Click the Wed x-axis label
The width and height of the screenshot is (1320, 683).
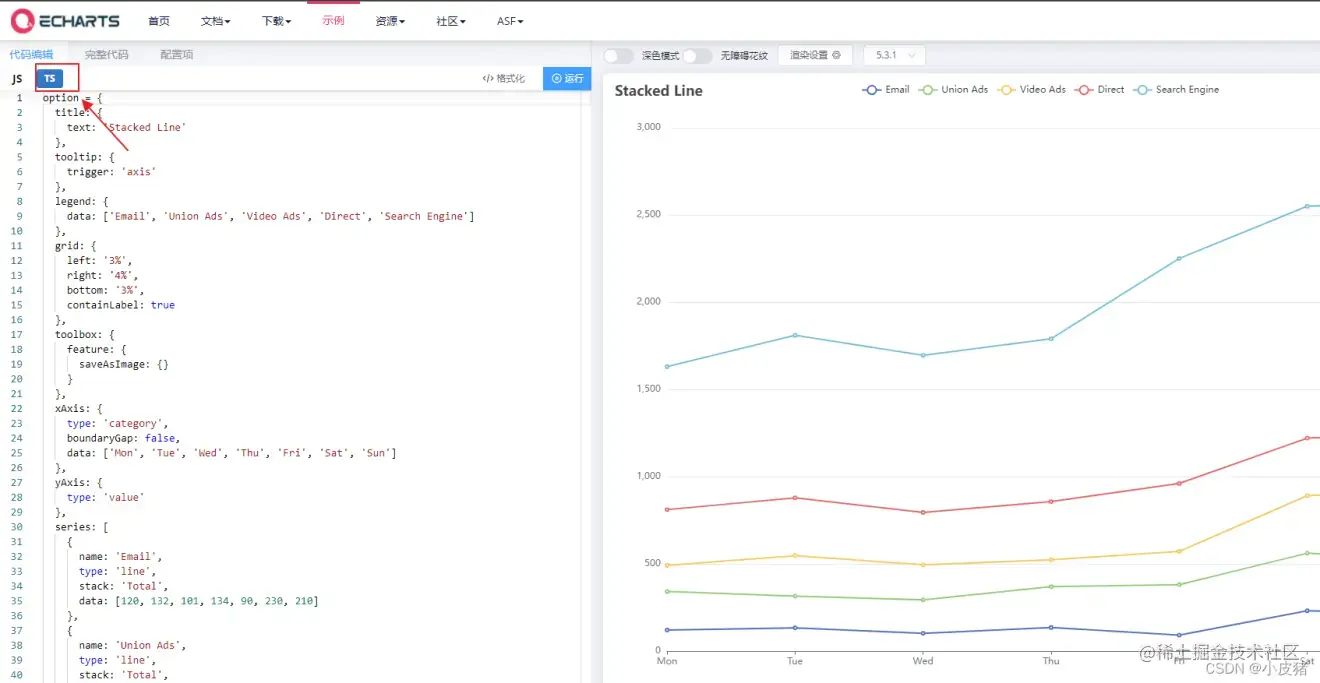(923, 660)
